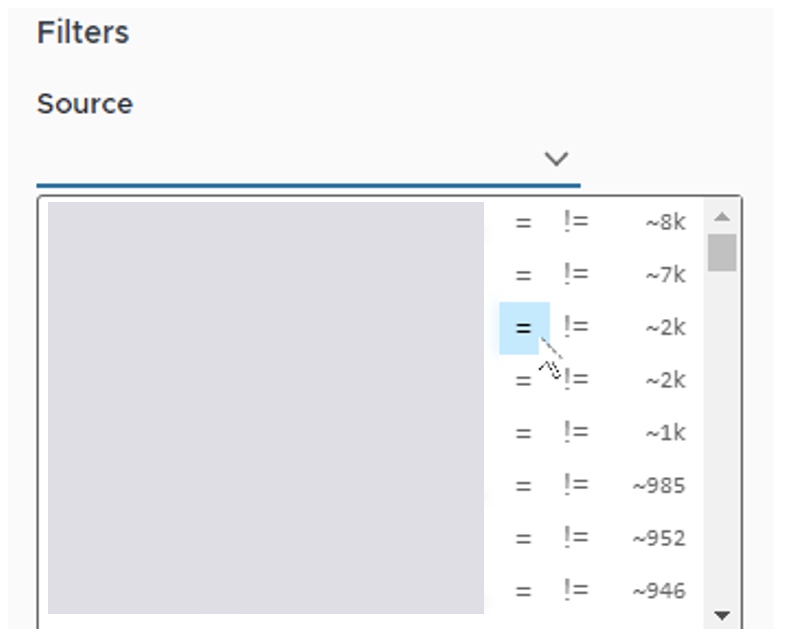Select highlighted equals filter on first ~2k row
Screen dimensions: 786x642
(x=523, y=328)
